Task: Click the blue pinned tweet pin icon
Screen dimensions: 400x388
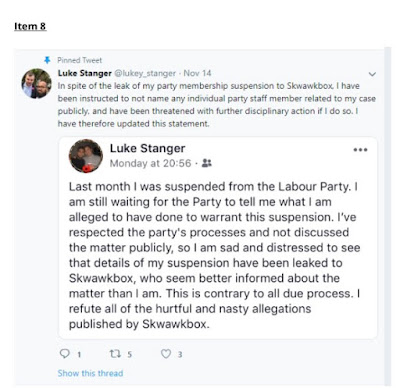Action: pos(47,60)
